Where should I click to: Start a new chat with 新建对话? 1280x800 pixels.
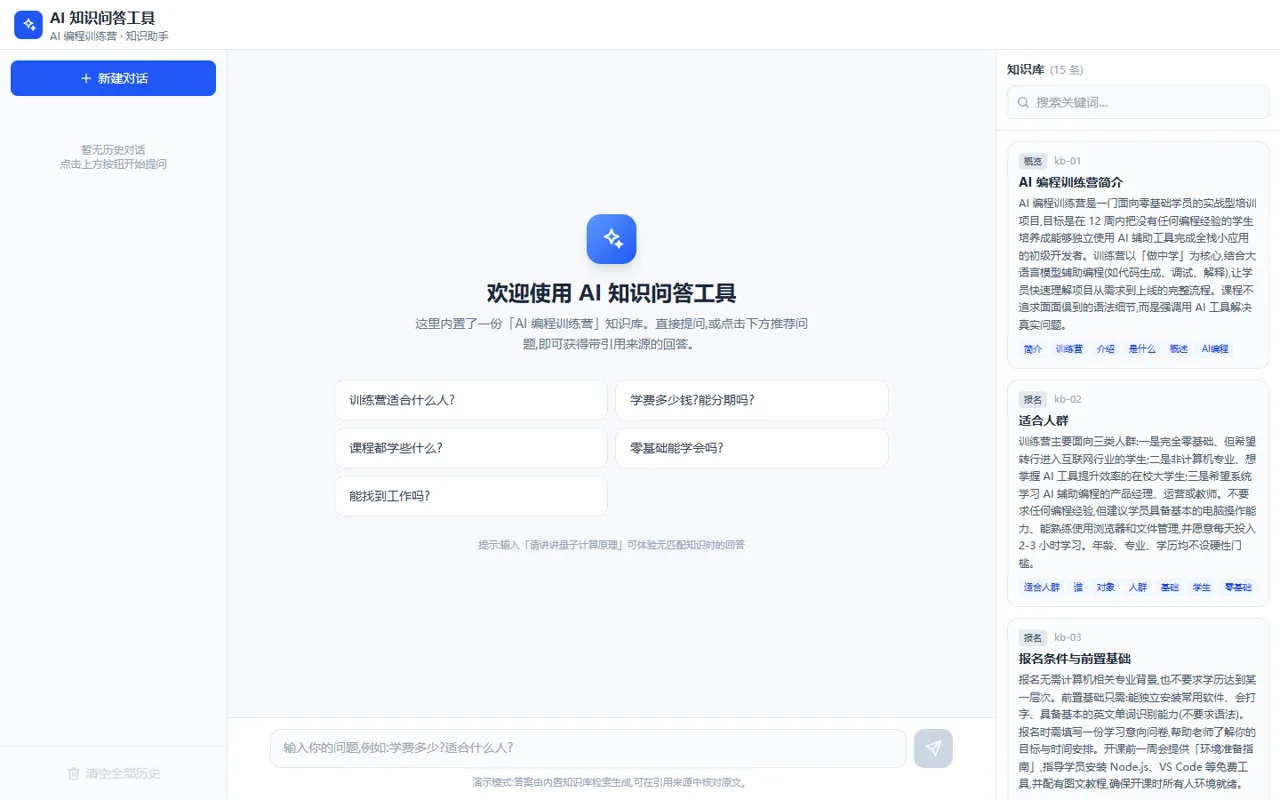113,78
